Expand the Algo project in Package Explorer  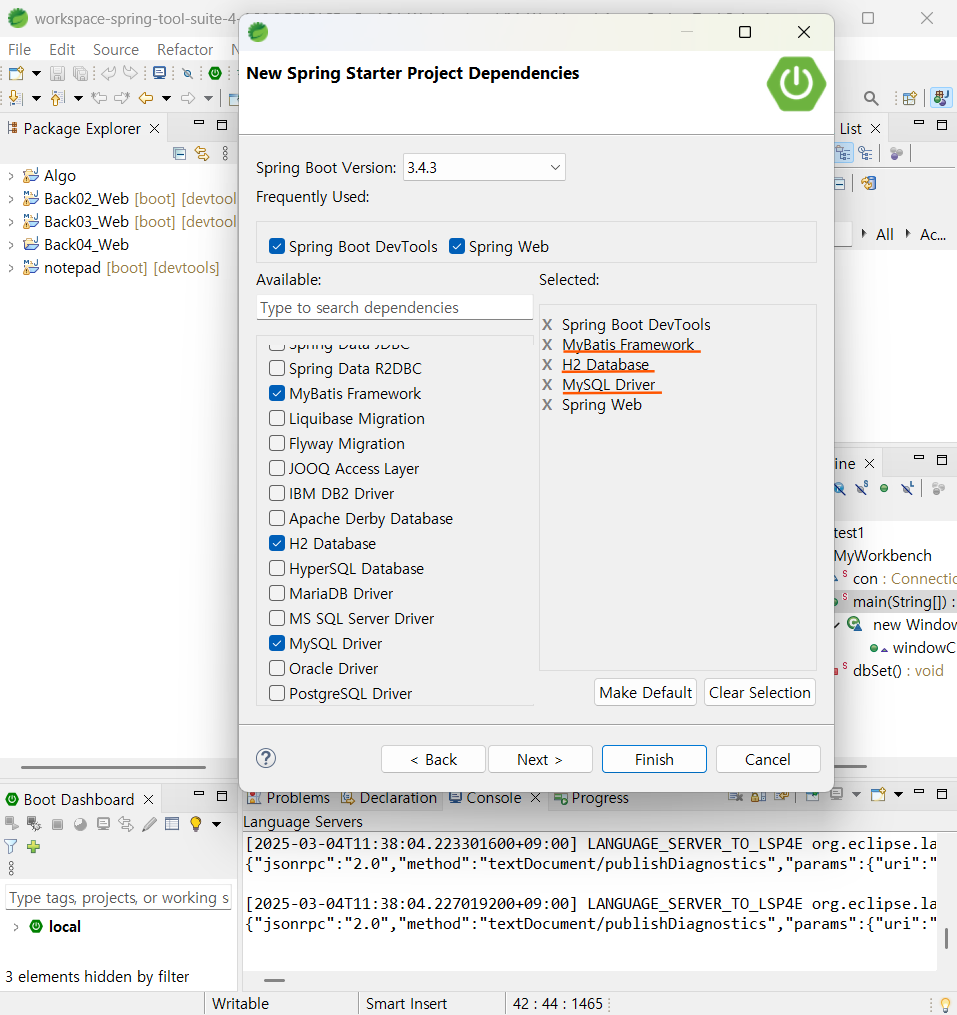[10, 175]
